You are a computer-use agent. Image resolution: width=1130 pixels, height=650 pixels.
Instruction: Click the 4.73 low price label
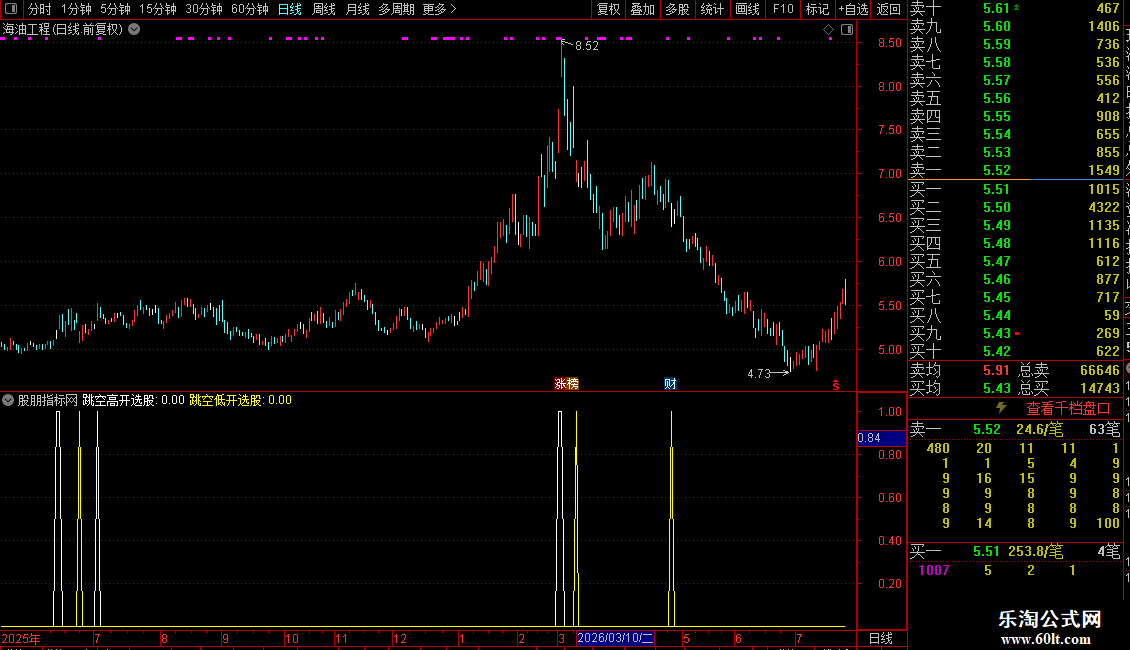(759, 373)
